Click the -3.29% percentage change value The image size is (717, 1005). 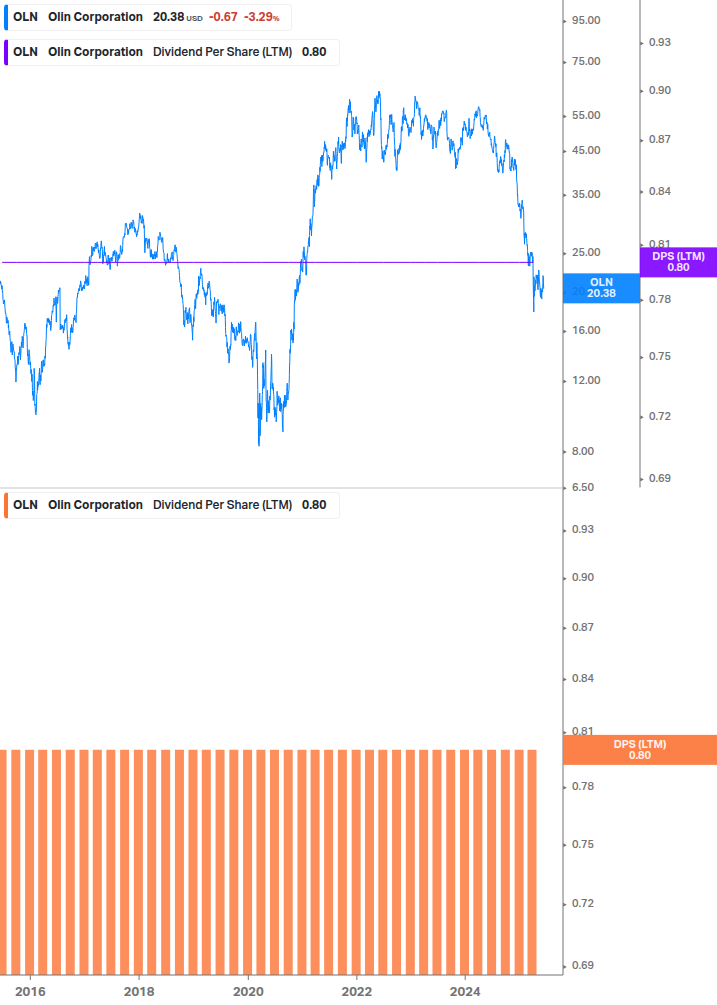pos(261,17)
